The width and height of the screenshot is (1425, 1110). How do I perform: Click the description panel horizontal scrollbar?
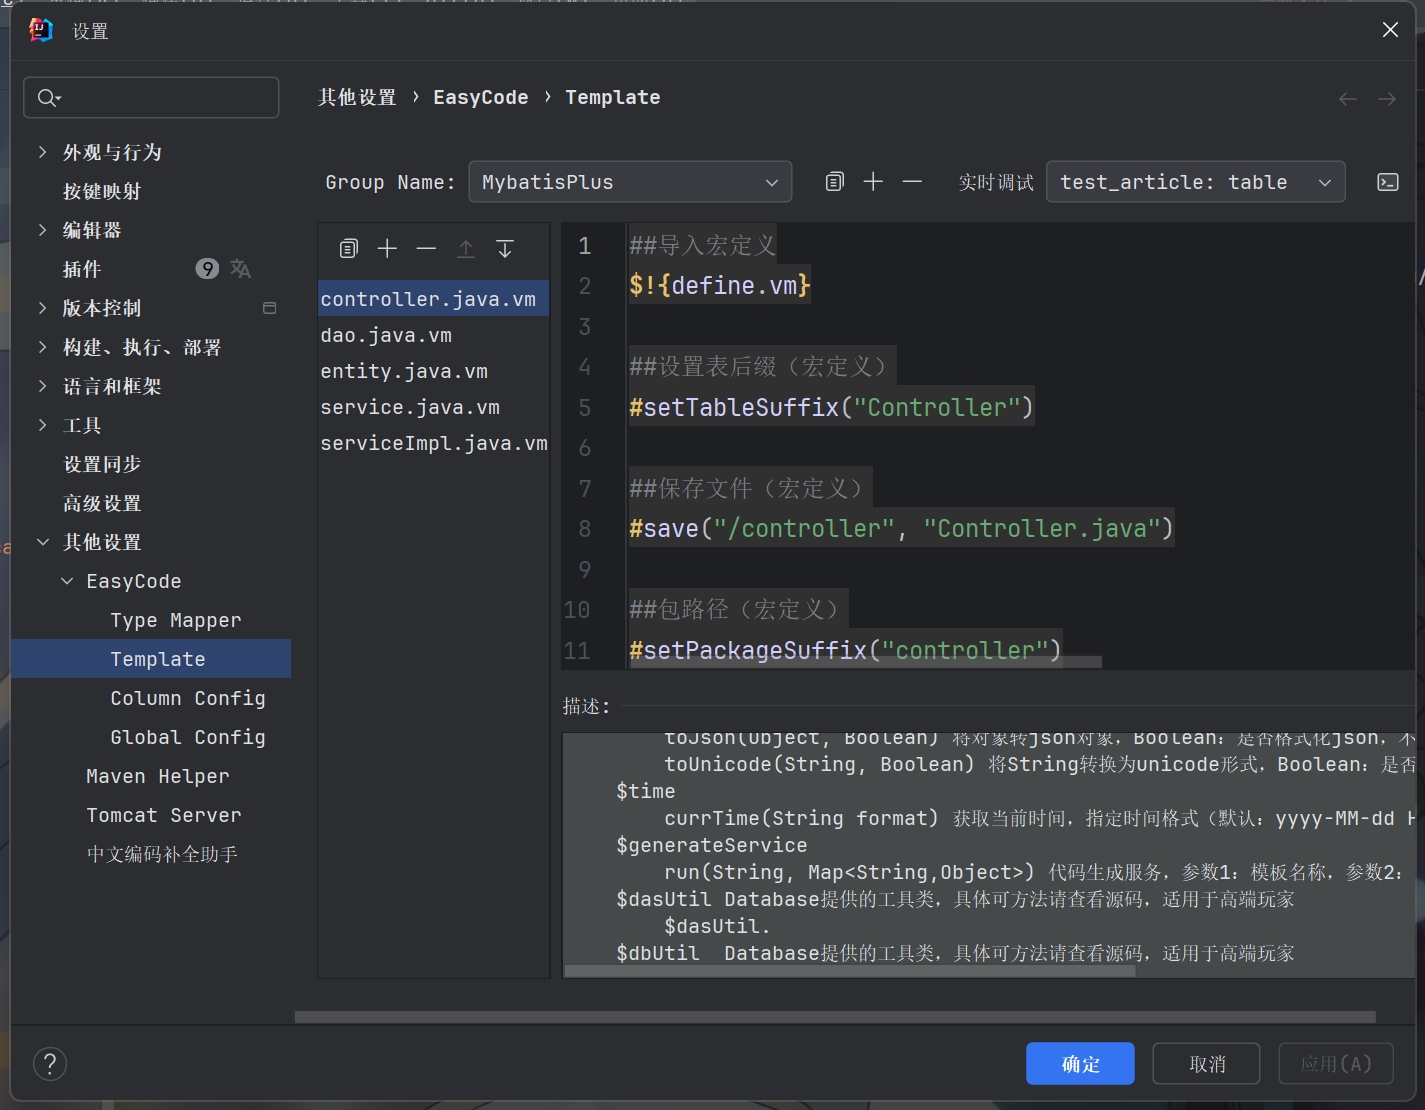[850, 970]
